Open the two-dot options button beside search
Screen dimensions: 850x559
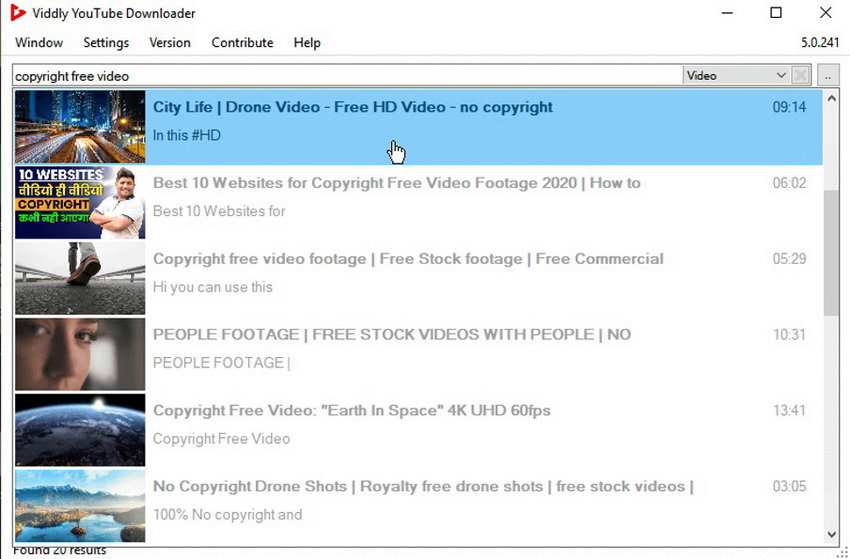pyautogui.click(x=828, y=75)
